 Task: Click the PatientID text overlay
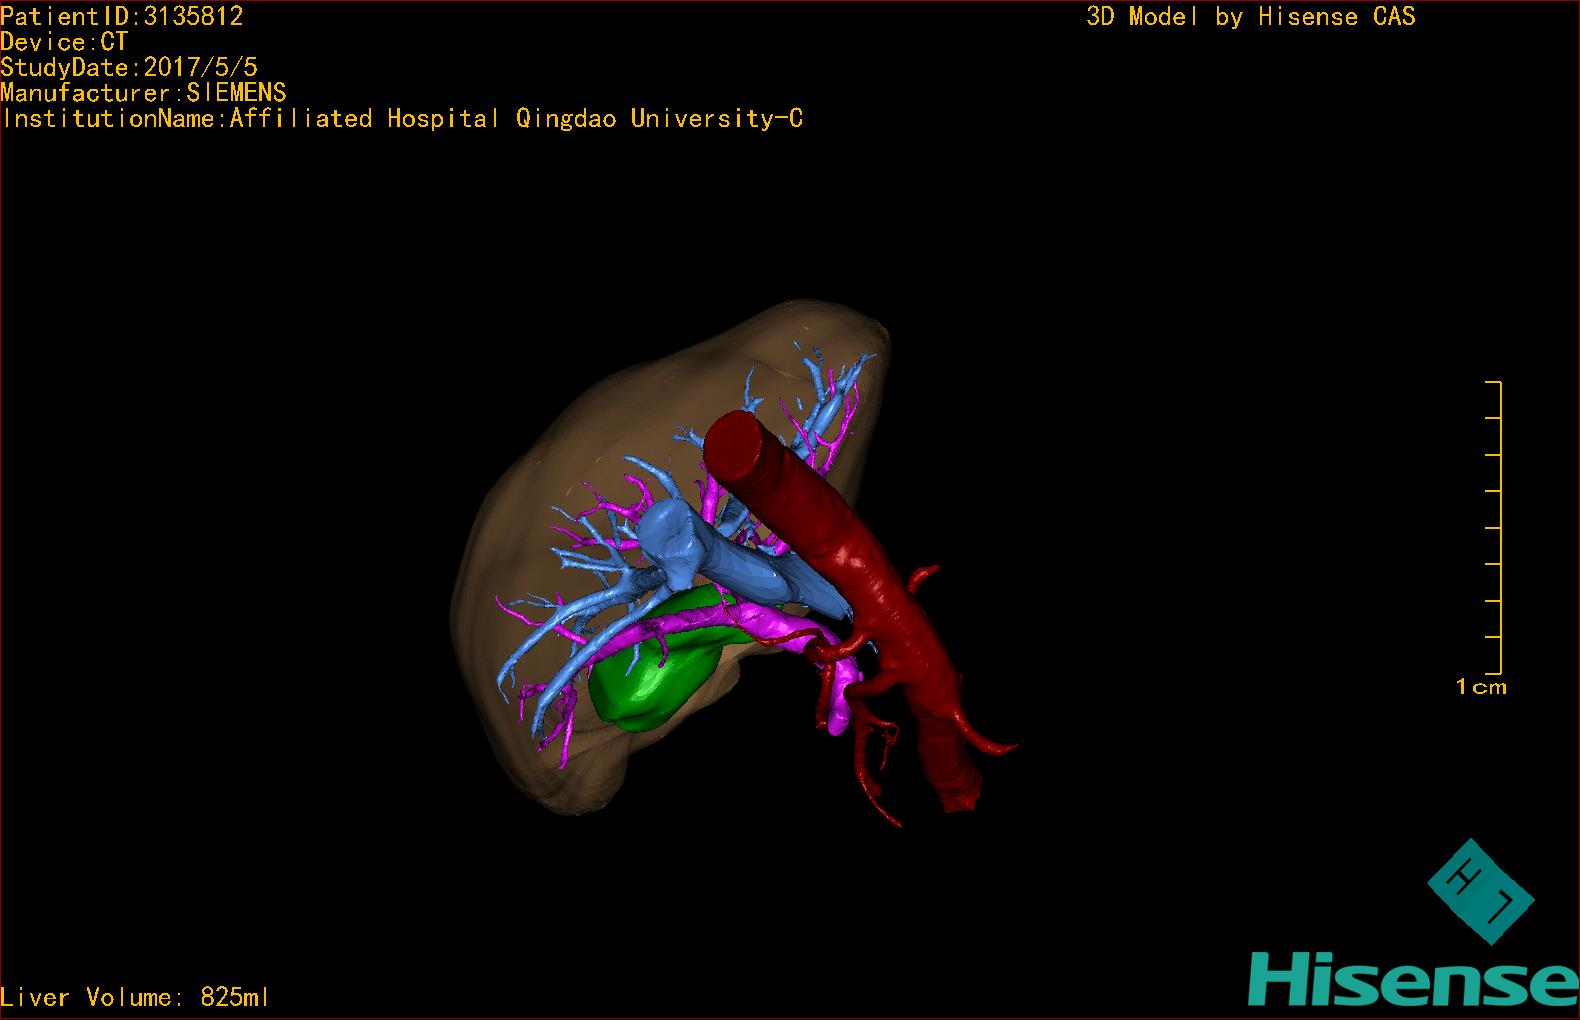(122, 16)
